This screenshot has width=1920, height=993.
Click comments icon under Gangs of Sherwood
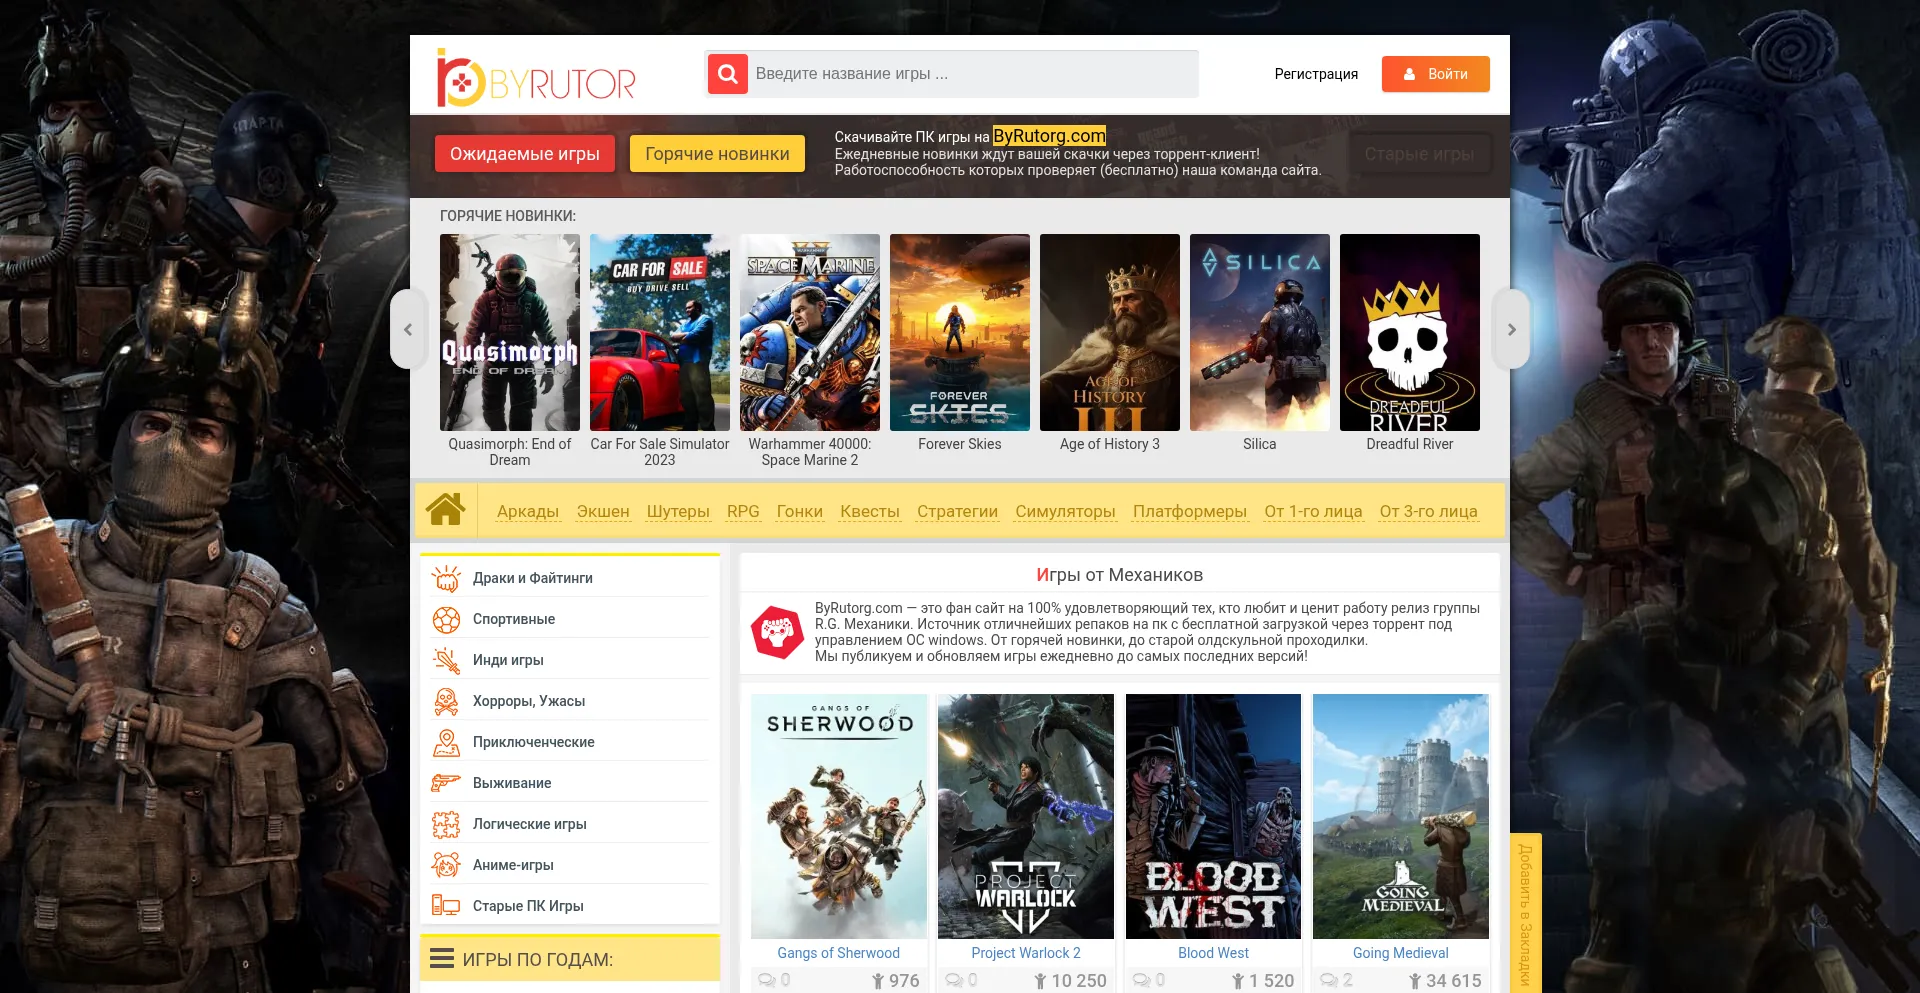coord(767,980)
